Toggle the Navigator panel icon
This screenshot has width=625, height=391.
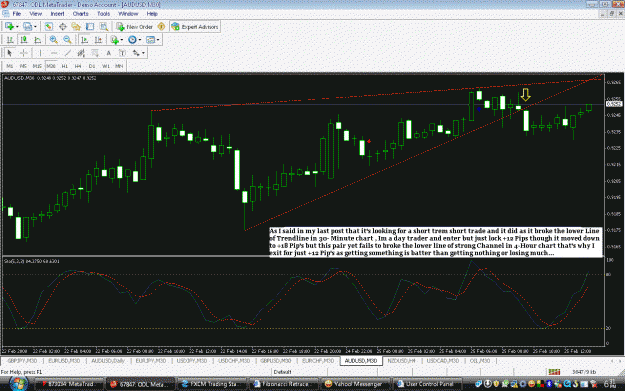click(x=76, y=27)
